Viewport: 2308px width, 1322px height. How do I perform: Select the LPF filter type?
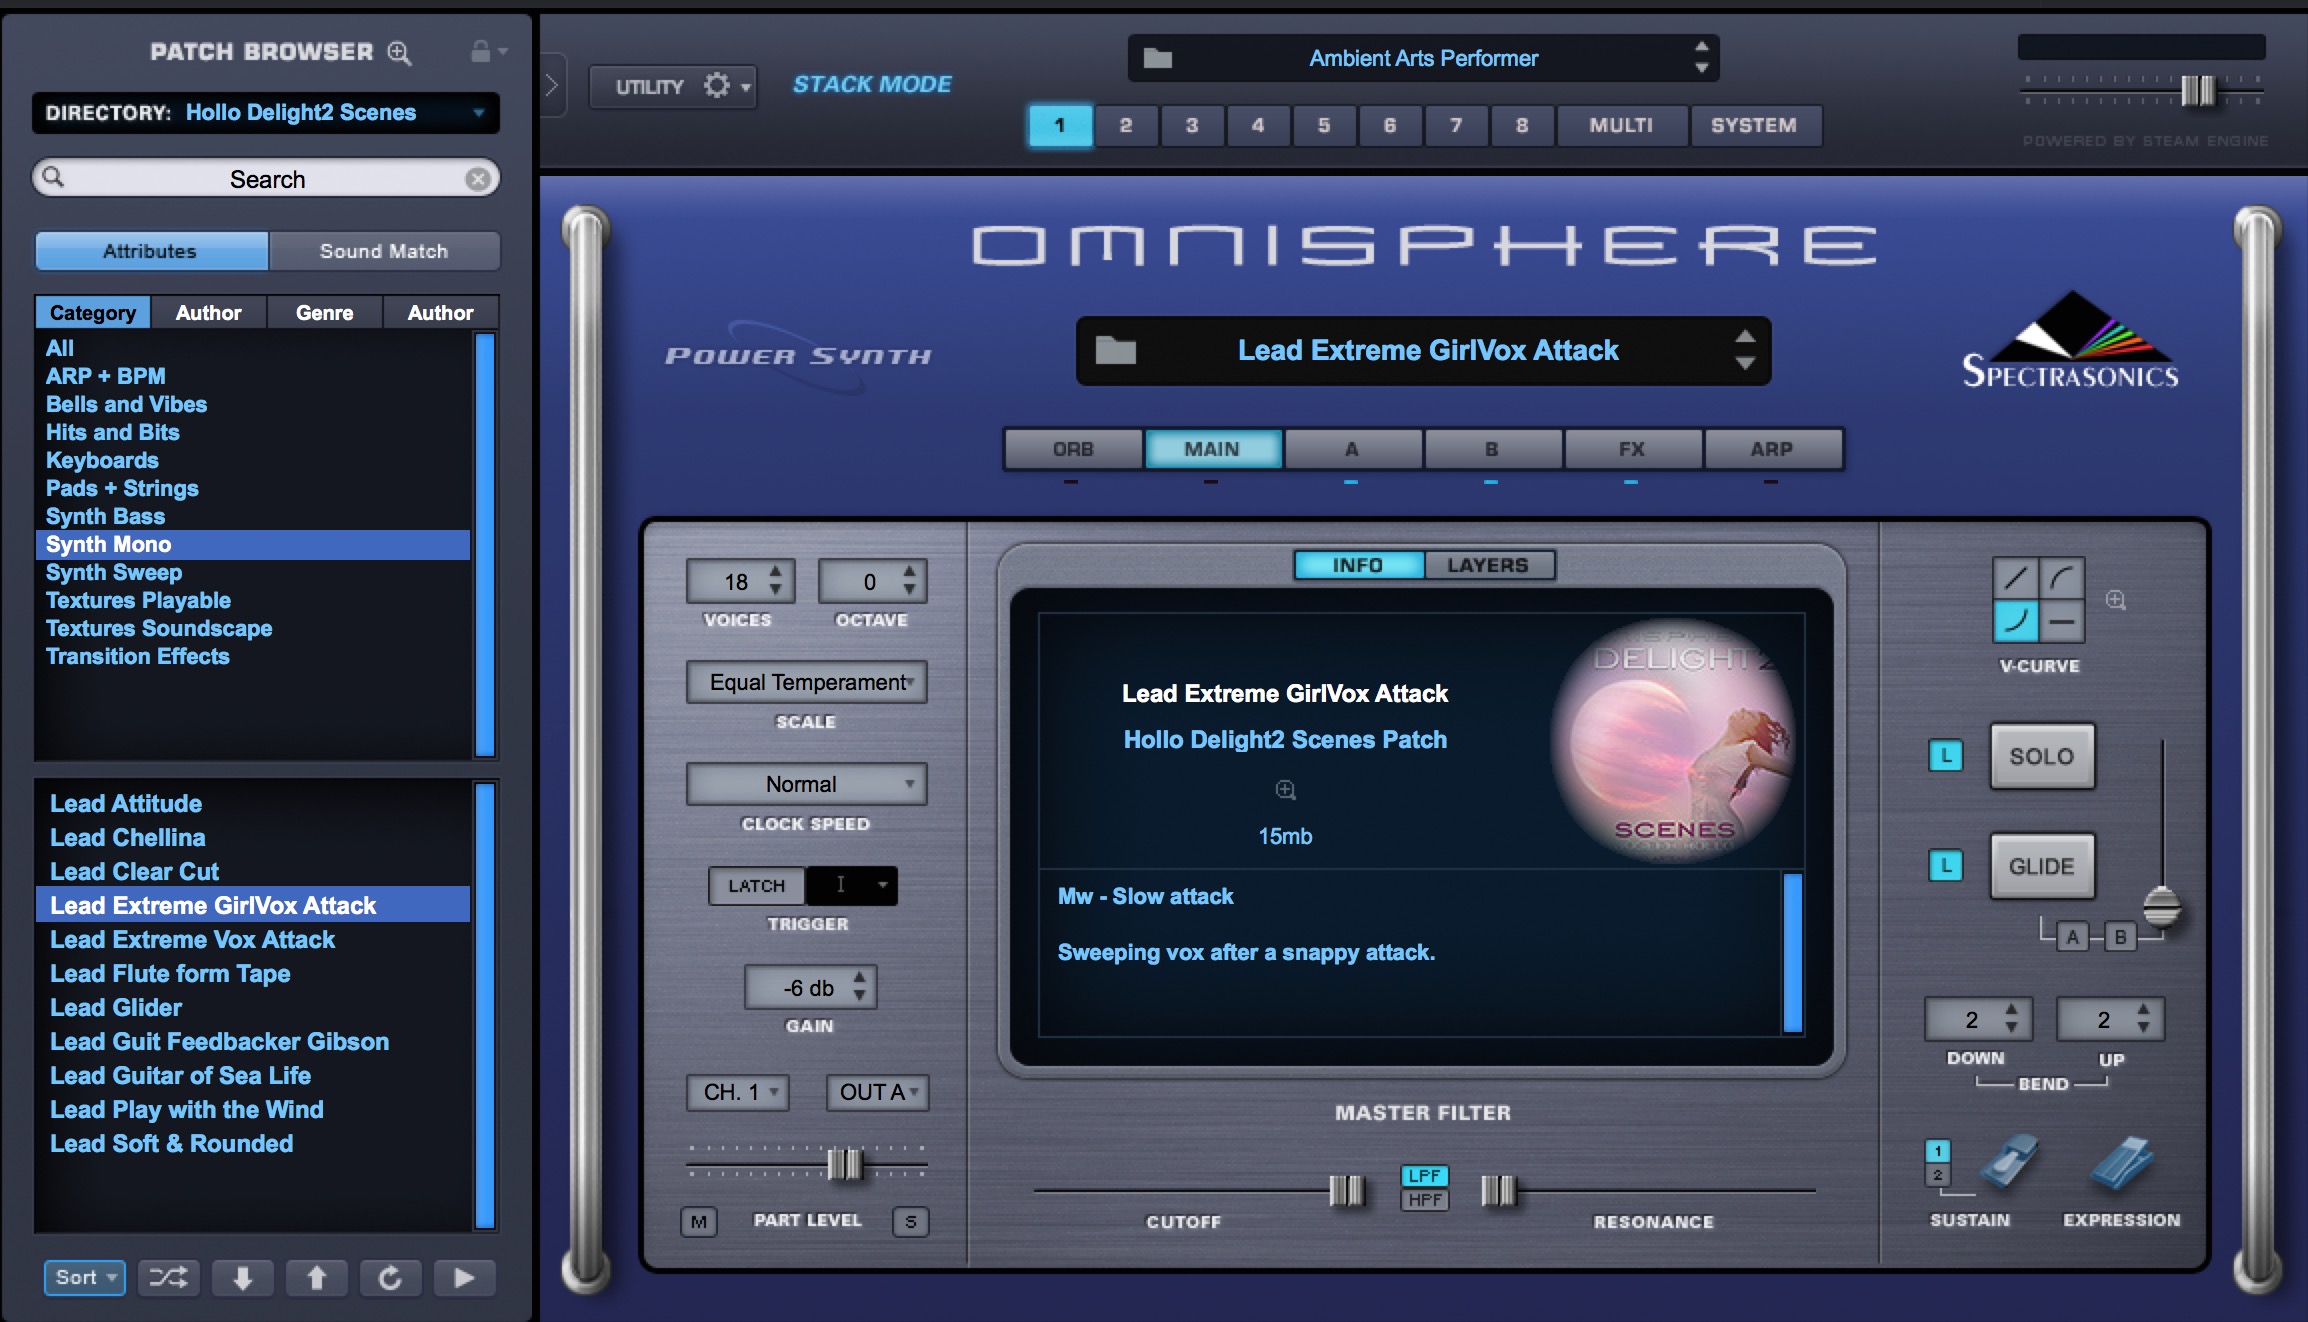click(x=1424, y=1176)
